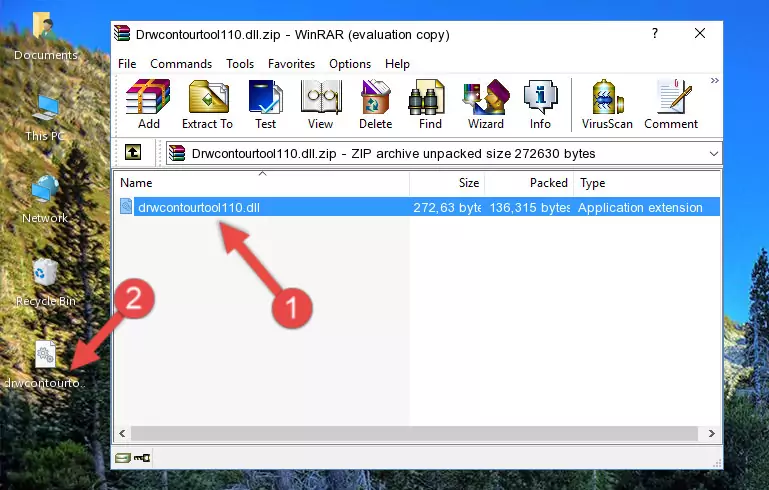Open the Options menu
Viewport: 769px width, 490px height.
coord(350,64)
